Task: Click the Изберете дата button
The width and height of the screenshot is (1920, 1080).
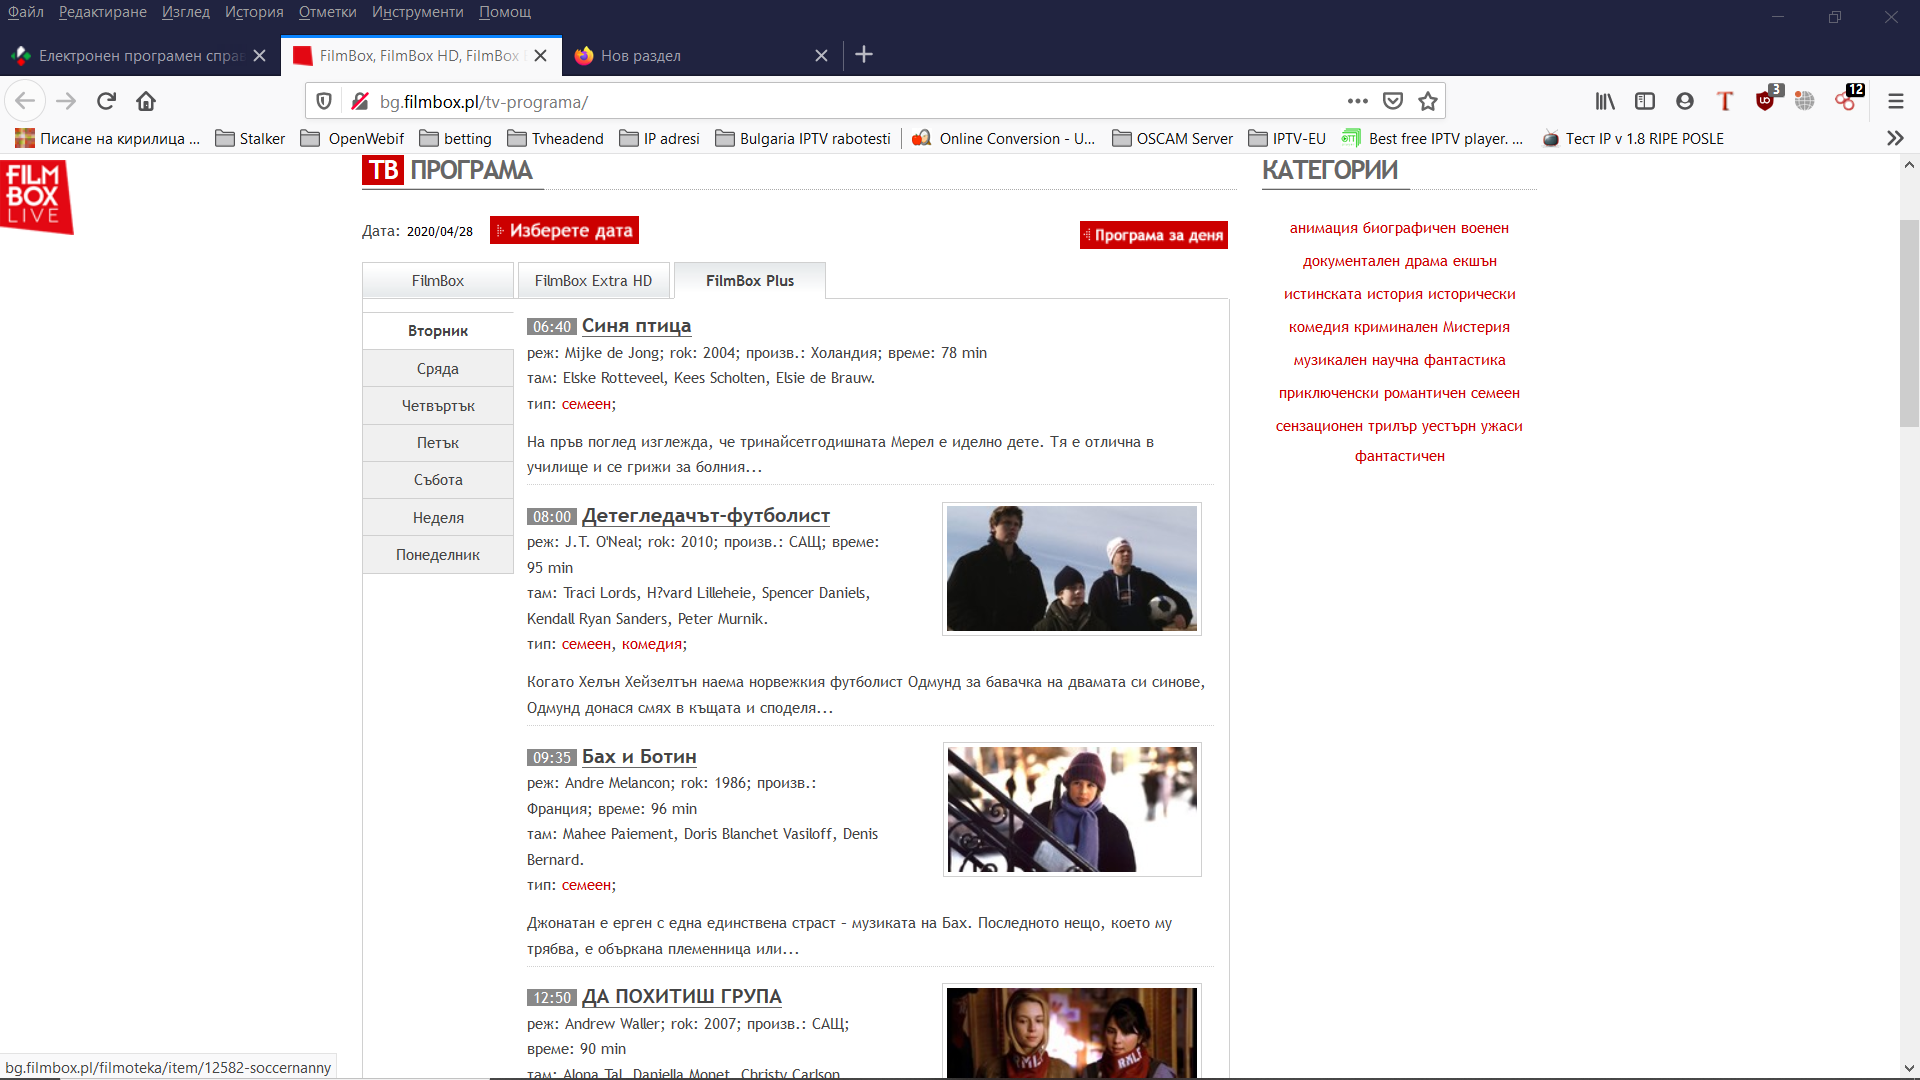Action: point(565,231)
